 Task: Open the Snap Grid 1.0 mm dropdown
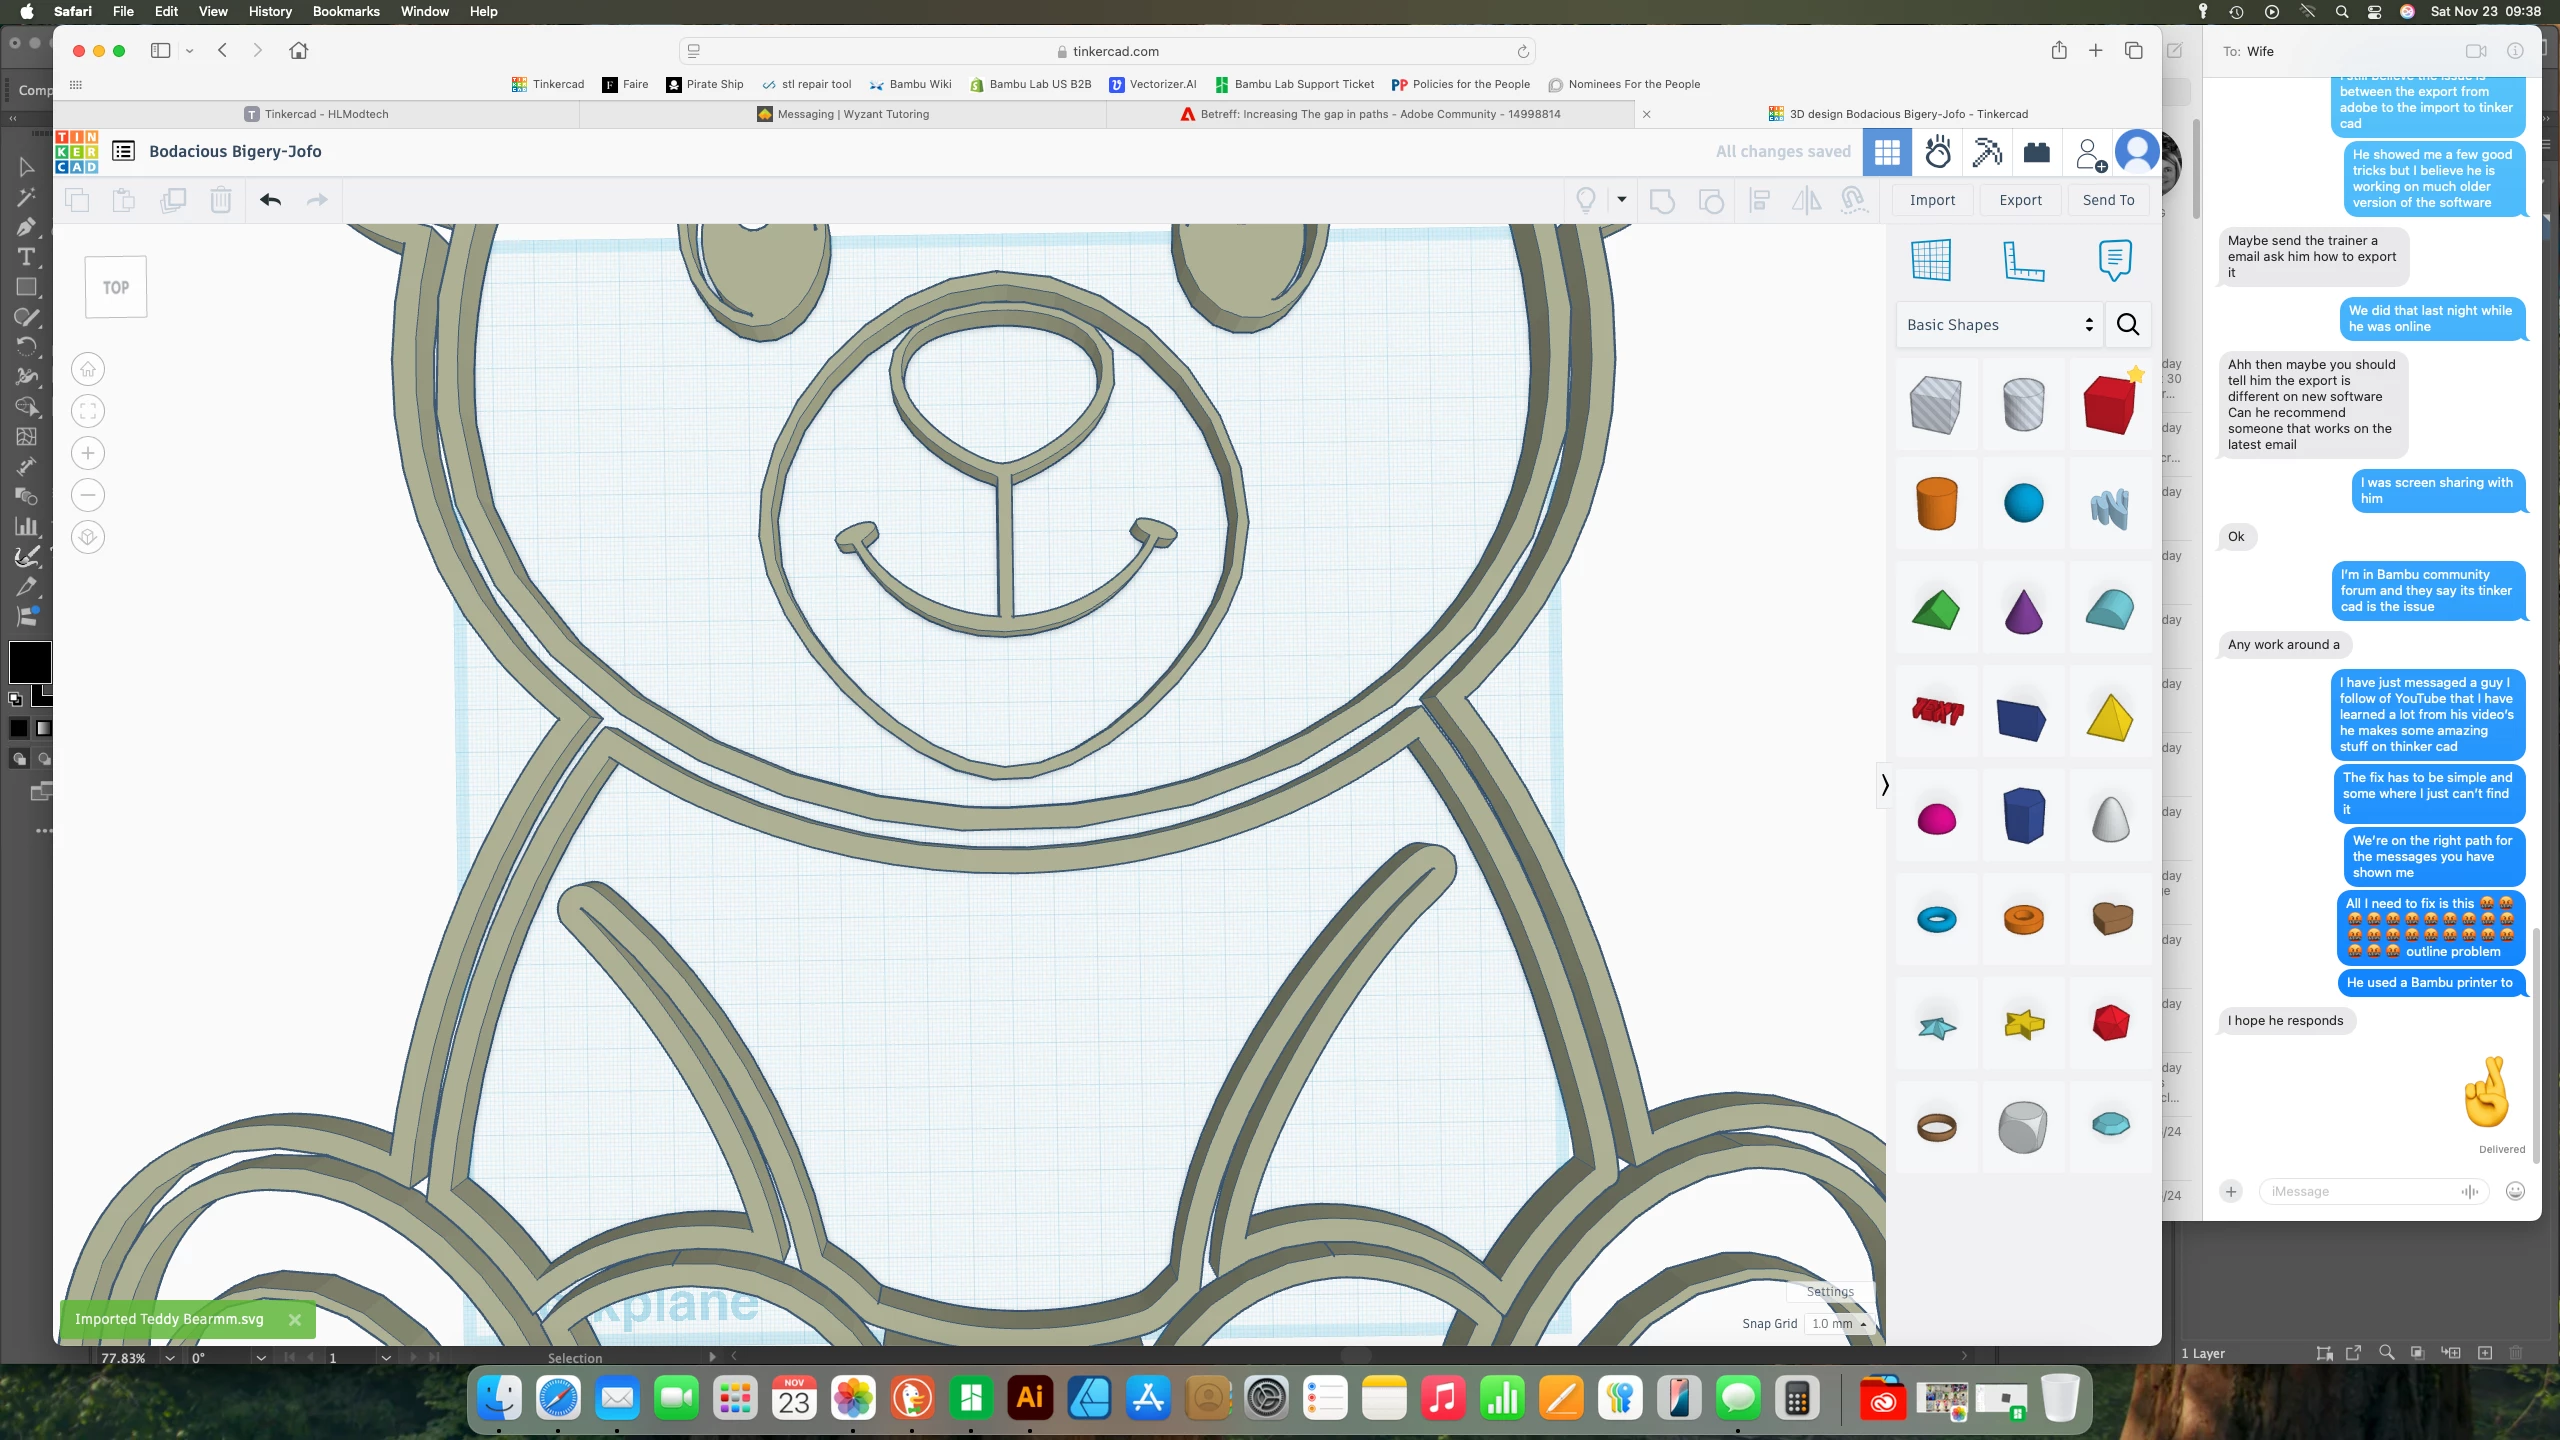coord(1839,1323)
